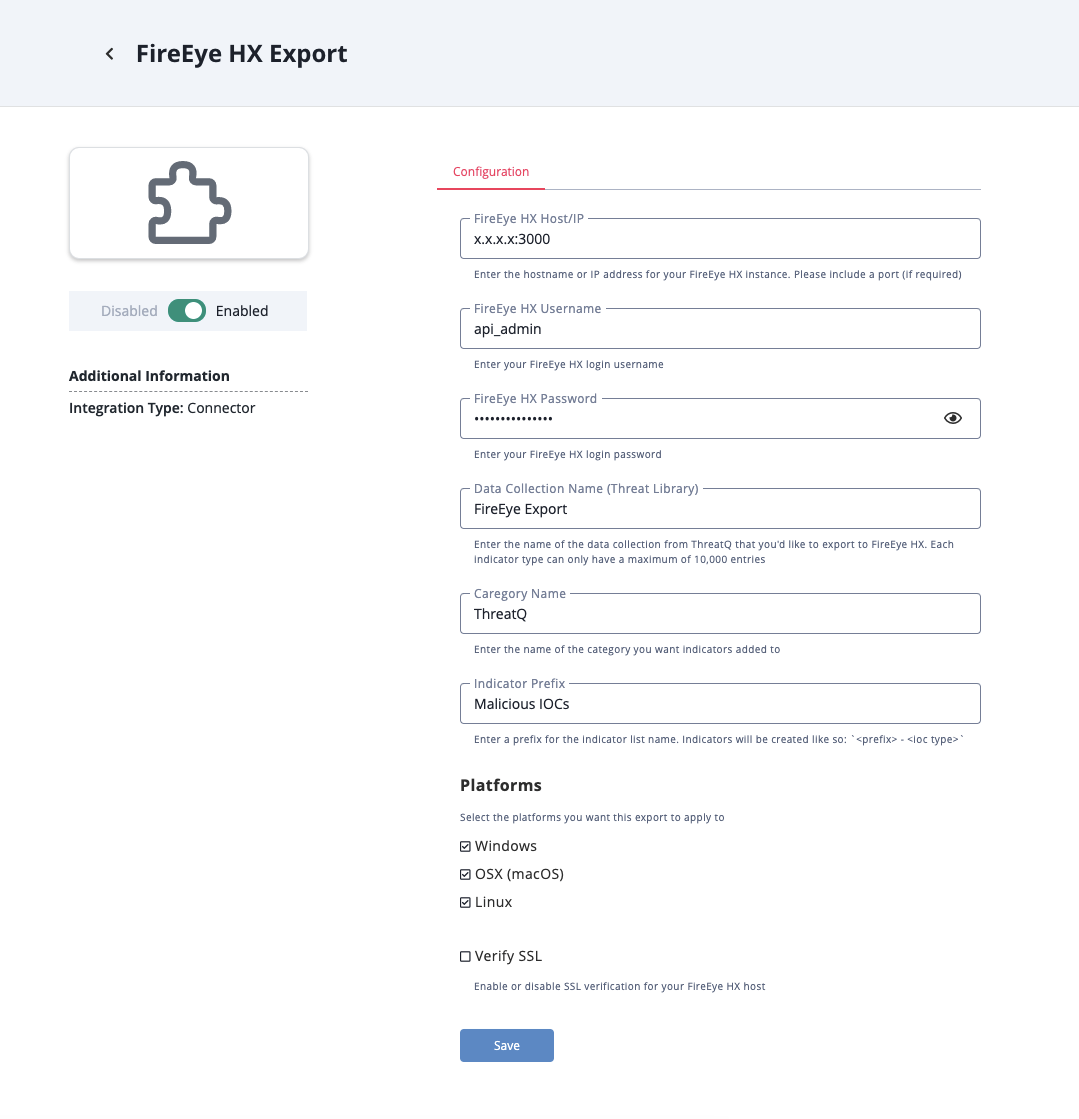
Task: Save the configuration settings
Action: pos(507,1045)
